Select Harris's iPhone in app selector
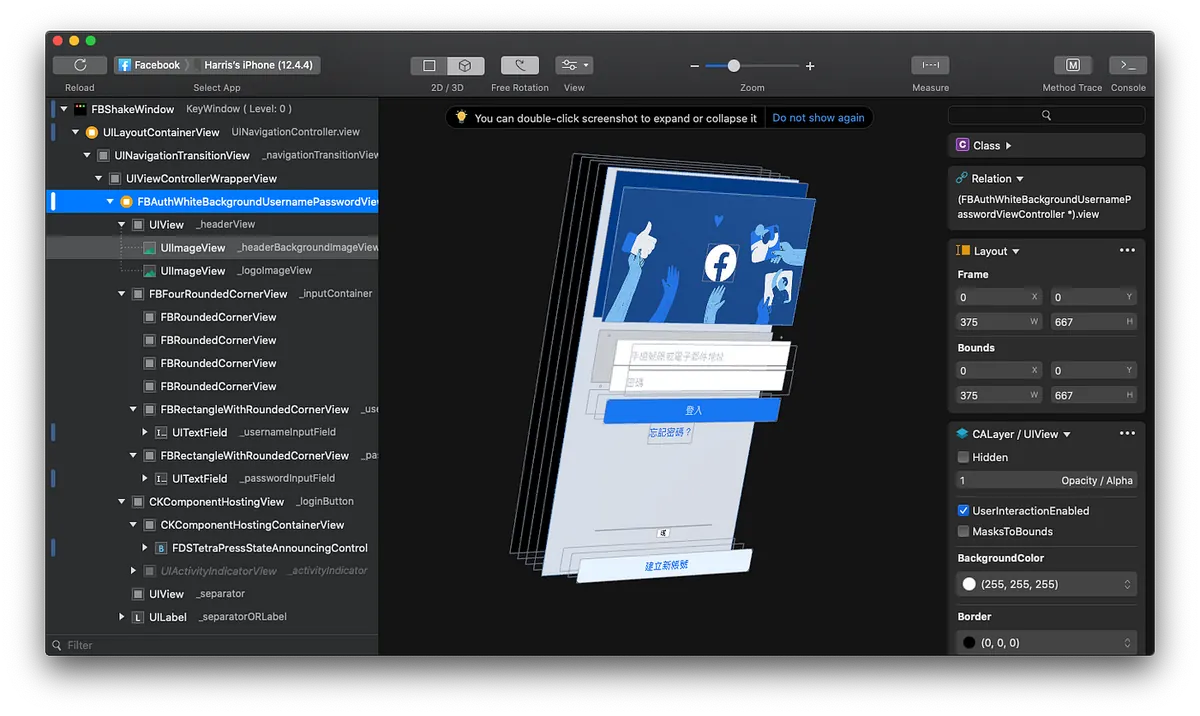Image resolution: width=1200 pixels, height=716 pixels. (256, 65)
